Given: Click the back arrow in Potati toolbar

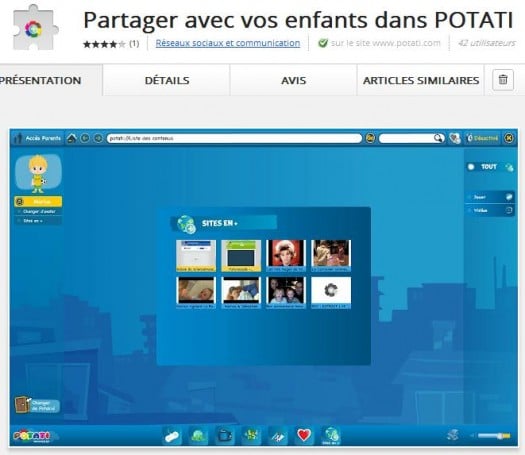Looking at the screenshot, I should pyautogui.click(x=85, y=138).
